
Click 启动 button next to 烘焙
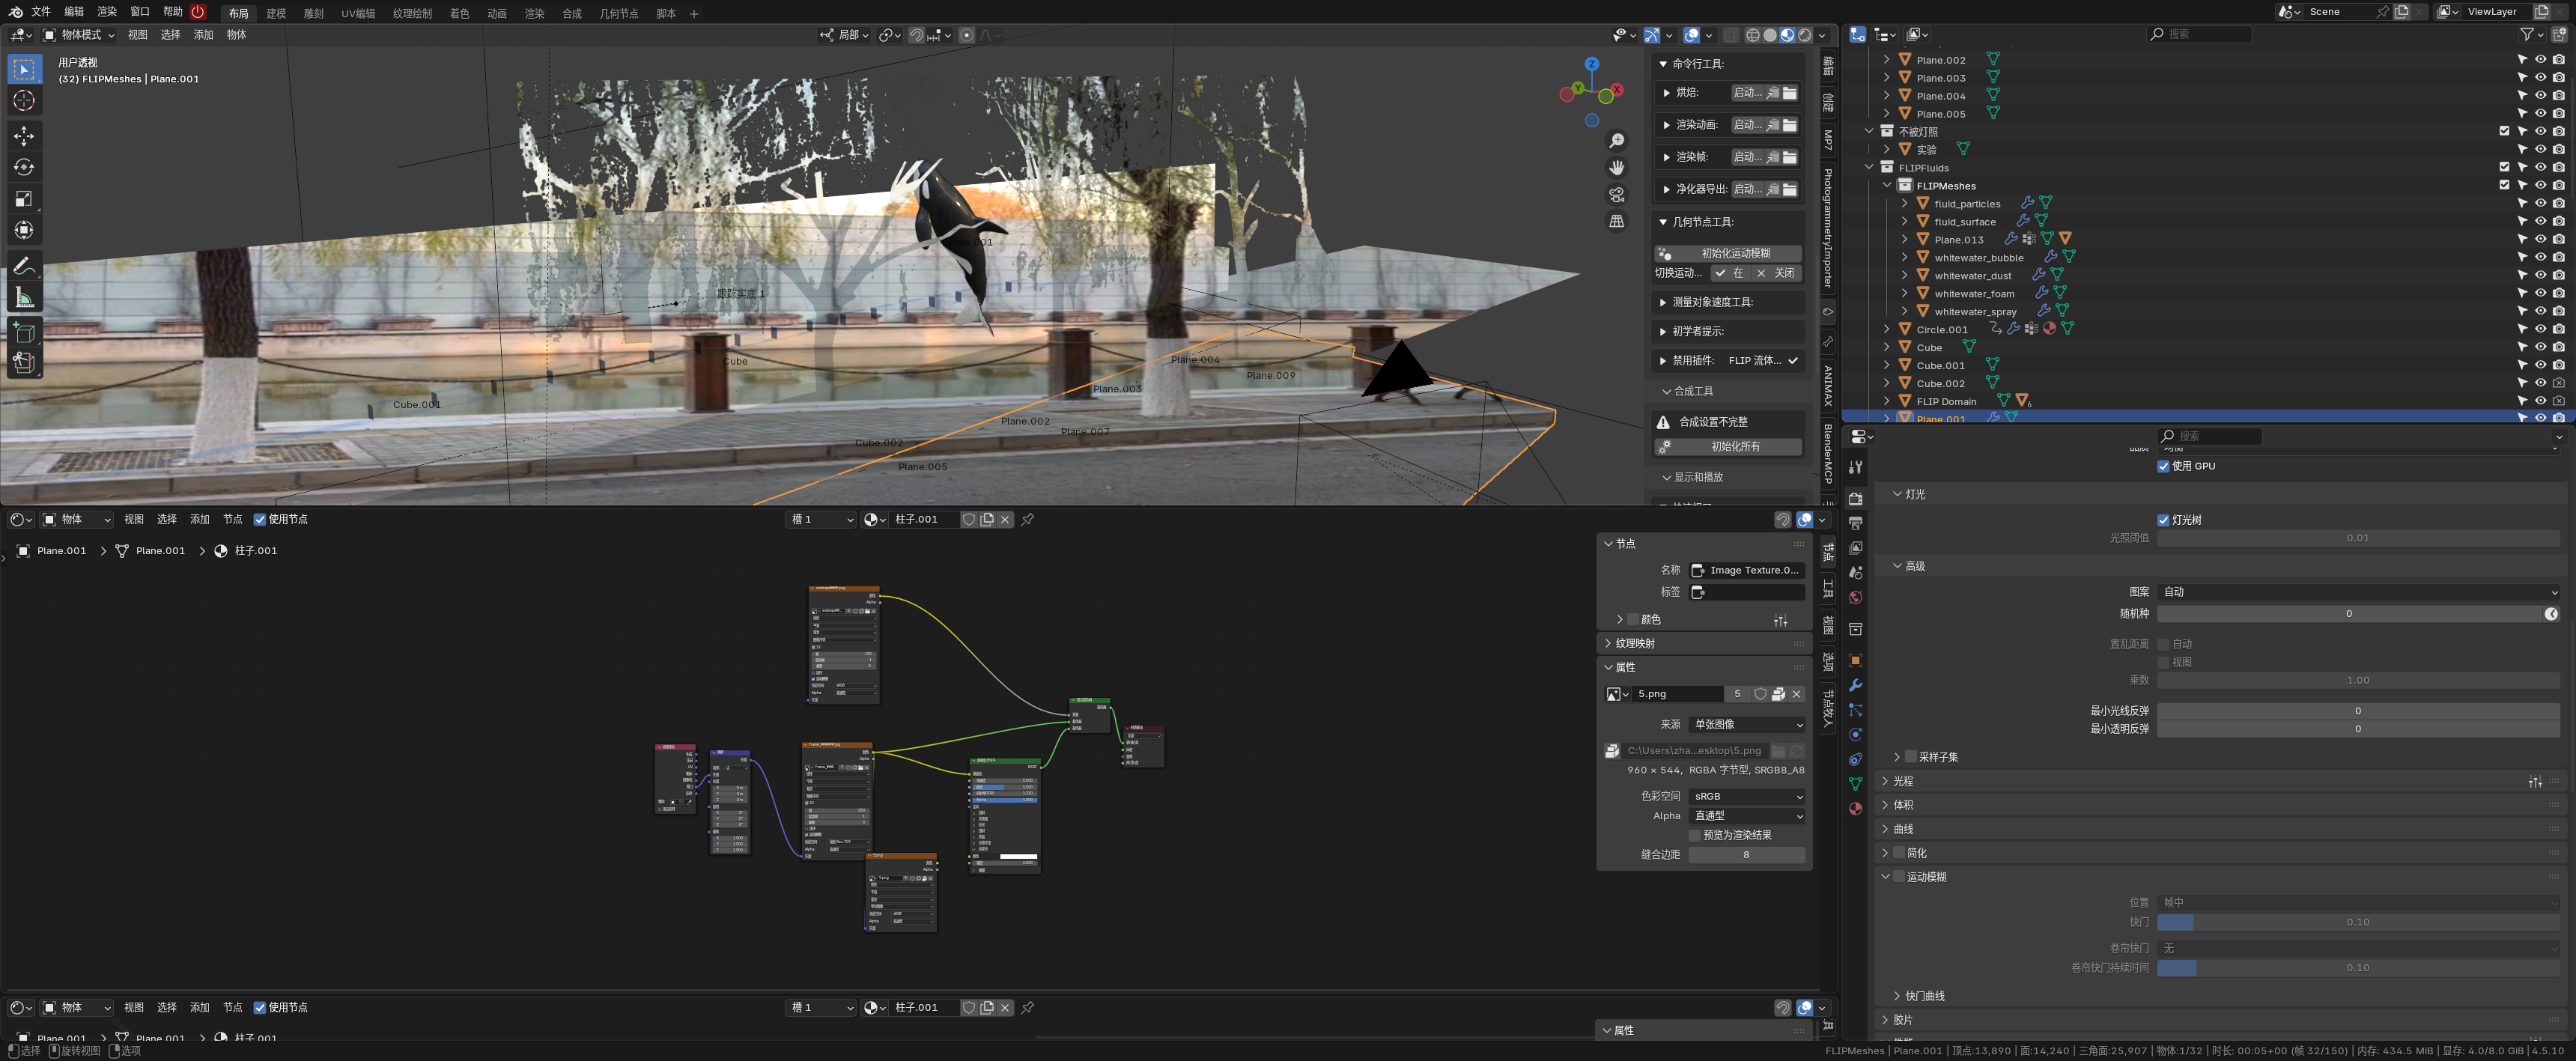pos(1747,92)
